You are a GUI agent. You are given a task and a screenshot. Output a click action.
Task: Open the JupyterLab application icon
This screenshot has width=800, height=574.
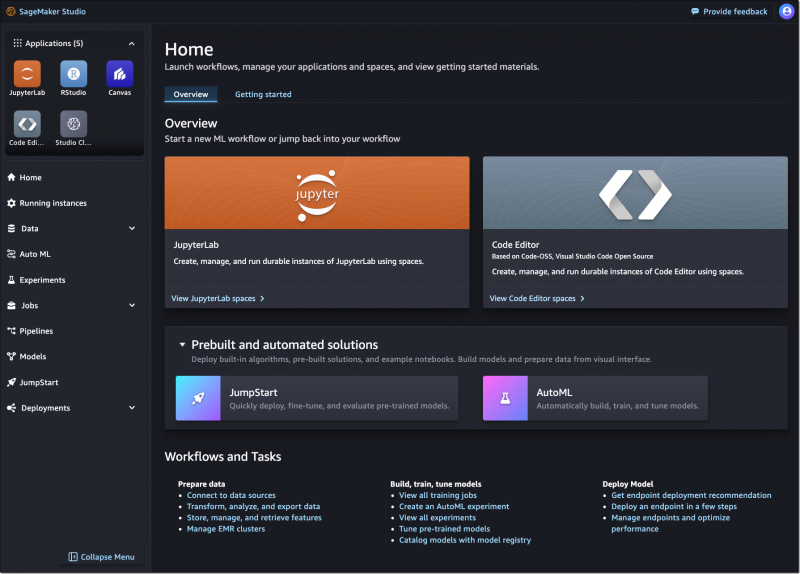click(x=27, y=74)
